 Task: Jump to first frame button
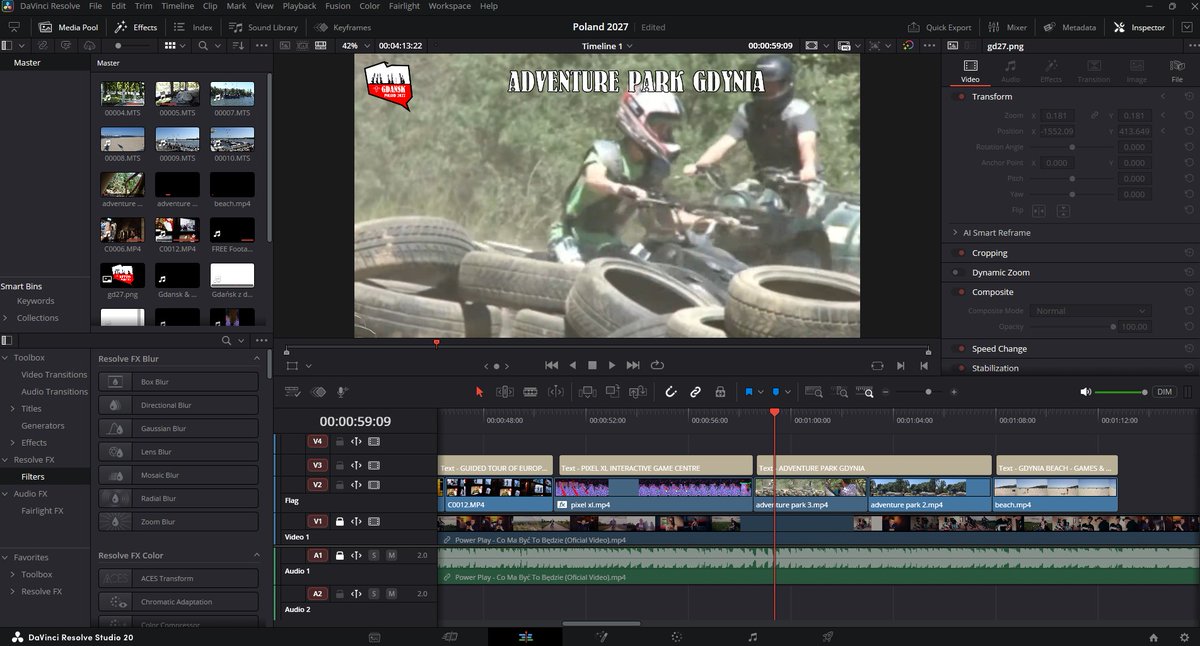tap(551, 365)
